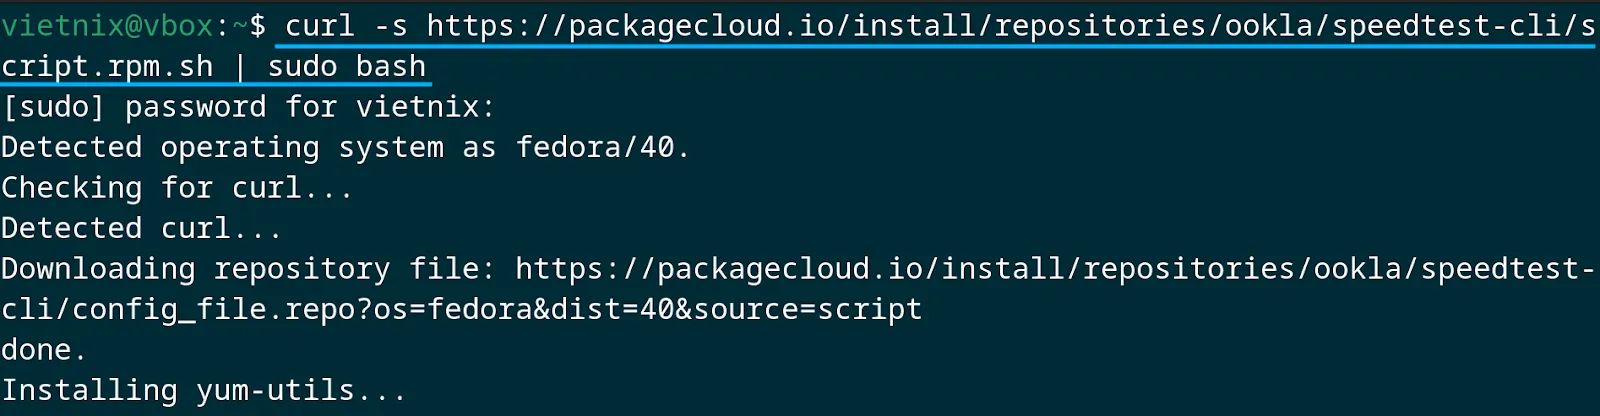Open the packagecloud.io script URL in command
This screenshot has width=1600, height=416.
(1011, 25)
